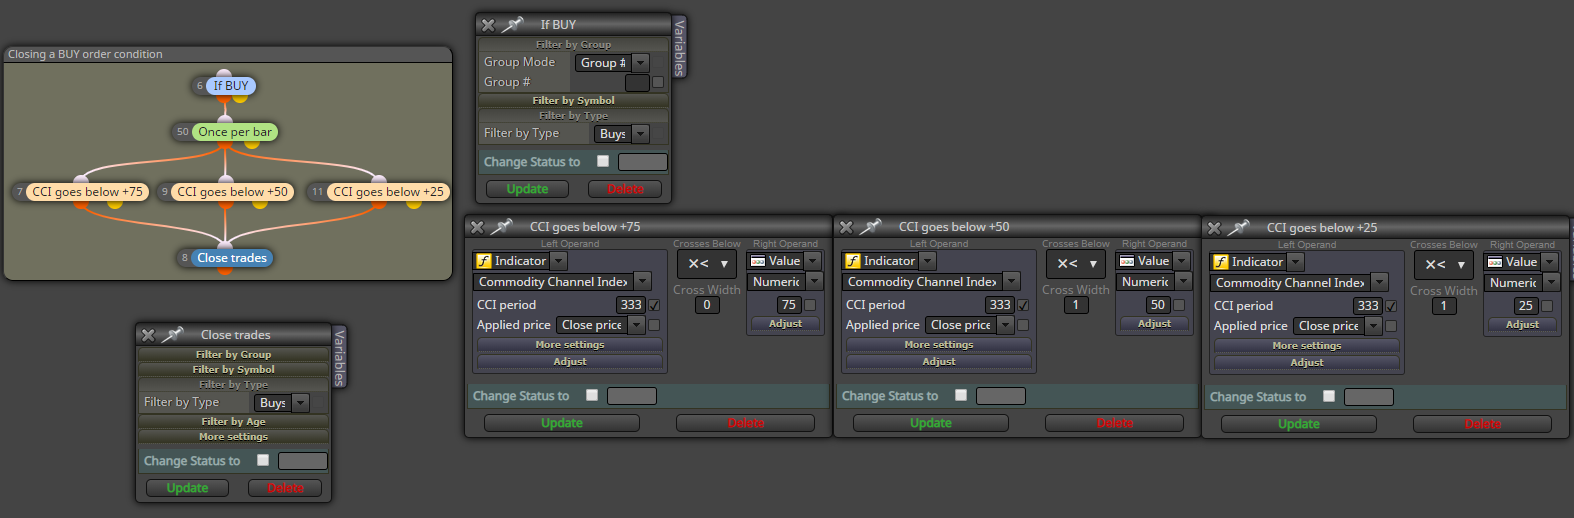Click the pin icon on CCI goes below +75
The height and width of the screenshot is (518, 1574).
501,227
